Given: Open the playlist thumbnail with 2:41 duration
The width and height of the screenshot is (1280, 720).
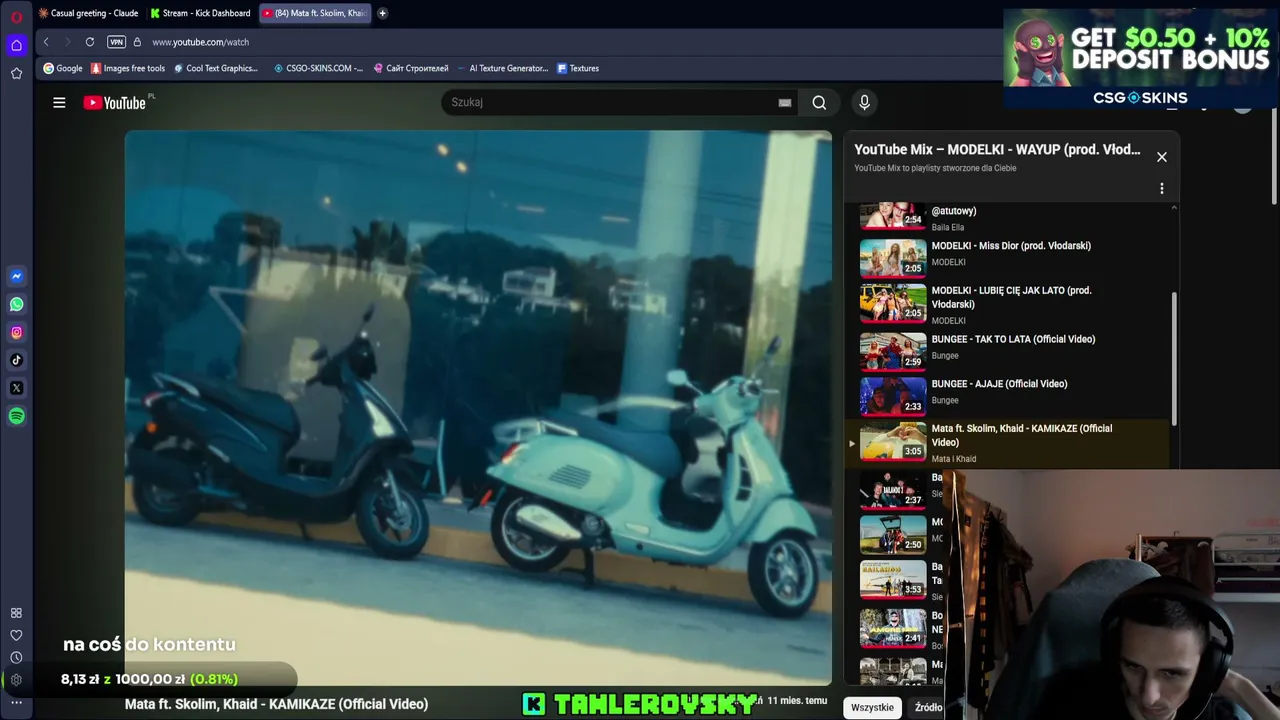Looking at the screenshot, I should [x=893, y=628].
